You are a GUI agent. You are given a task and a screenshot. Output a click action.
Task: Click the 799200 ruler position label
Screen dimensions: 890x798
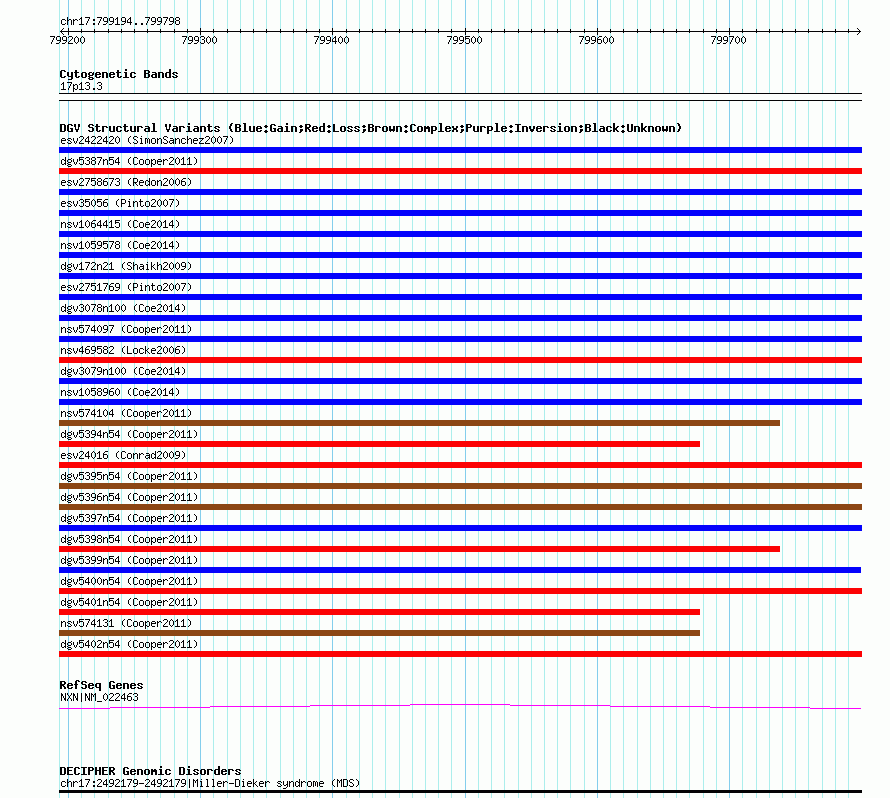(68, 40)
